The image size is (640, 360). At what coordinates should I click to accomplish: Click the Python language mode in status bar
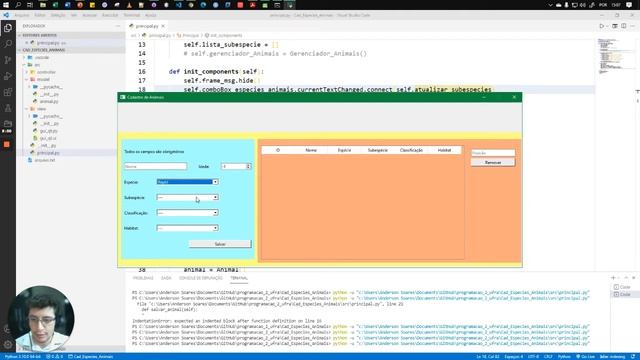pyautogui.click(x=564, y=357)
